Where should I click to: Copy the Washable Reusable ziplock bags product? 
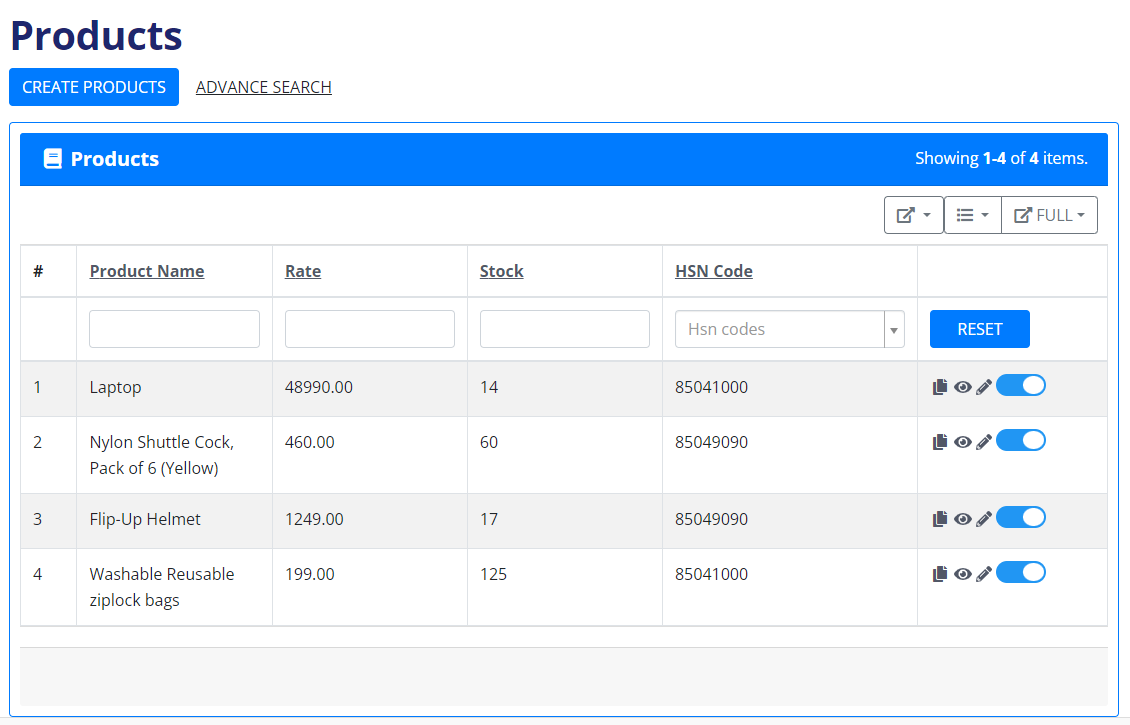pyautogui.click(x=939, y=574)
